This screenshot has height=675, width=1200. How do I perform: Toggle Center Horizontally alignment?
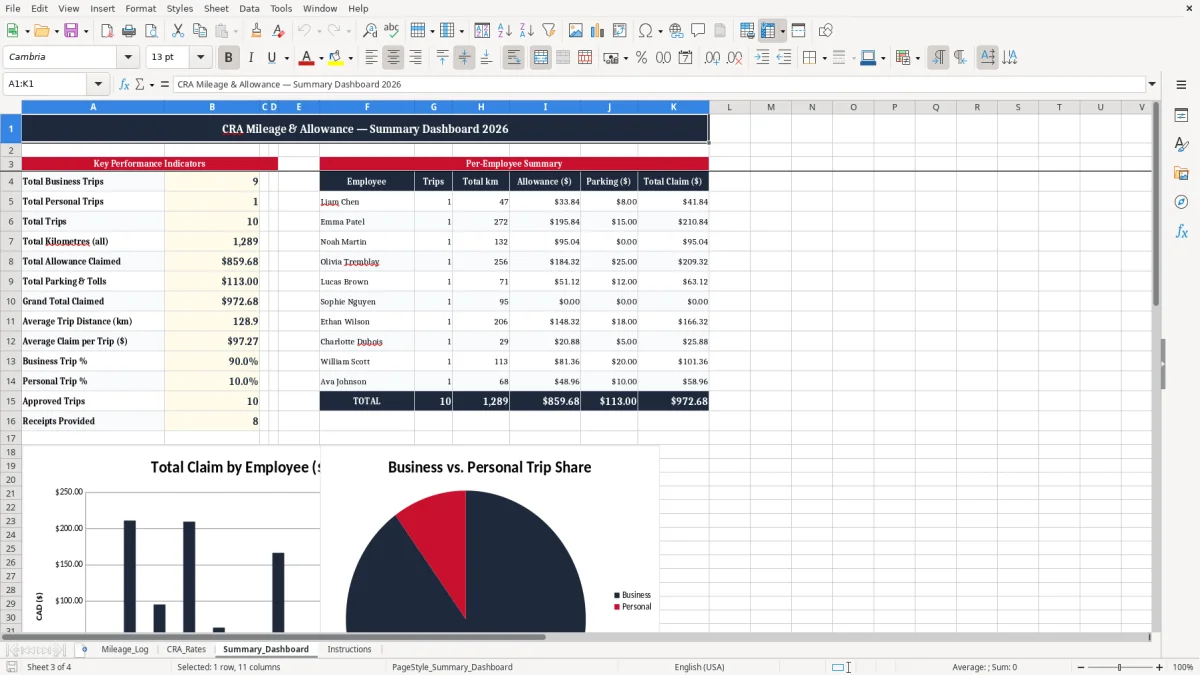394,58
